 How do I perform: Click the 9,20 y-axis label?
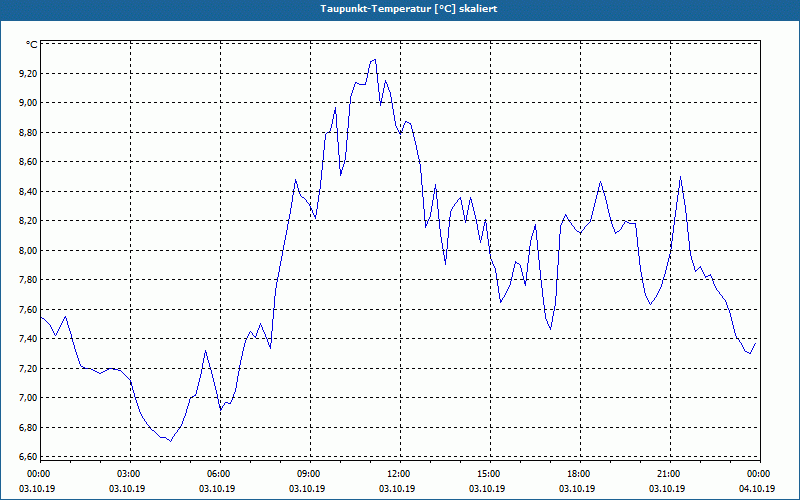coord(29,74)
